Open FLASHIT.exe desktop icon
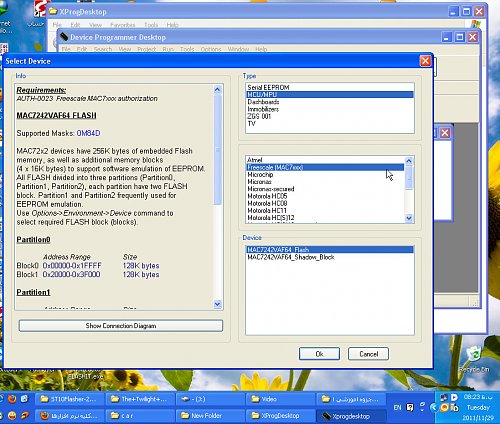This screenshot has width=500, height=424. [85, 376]
